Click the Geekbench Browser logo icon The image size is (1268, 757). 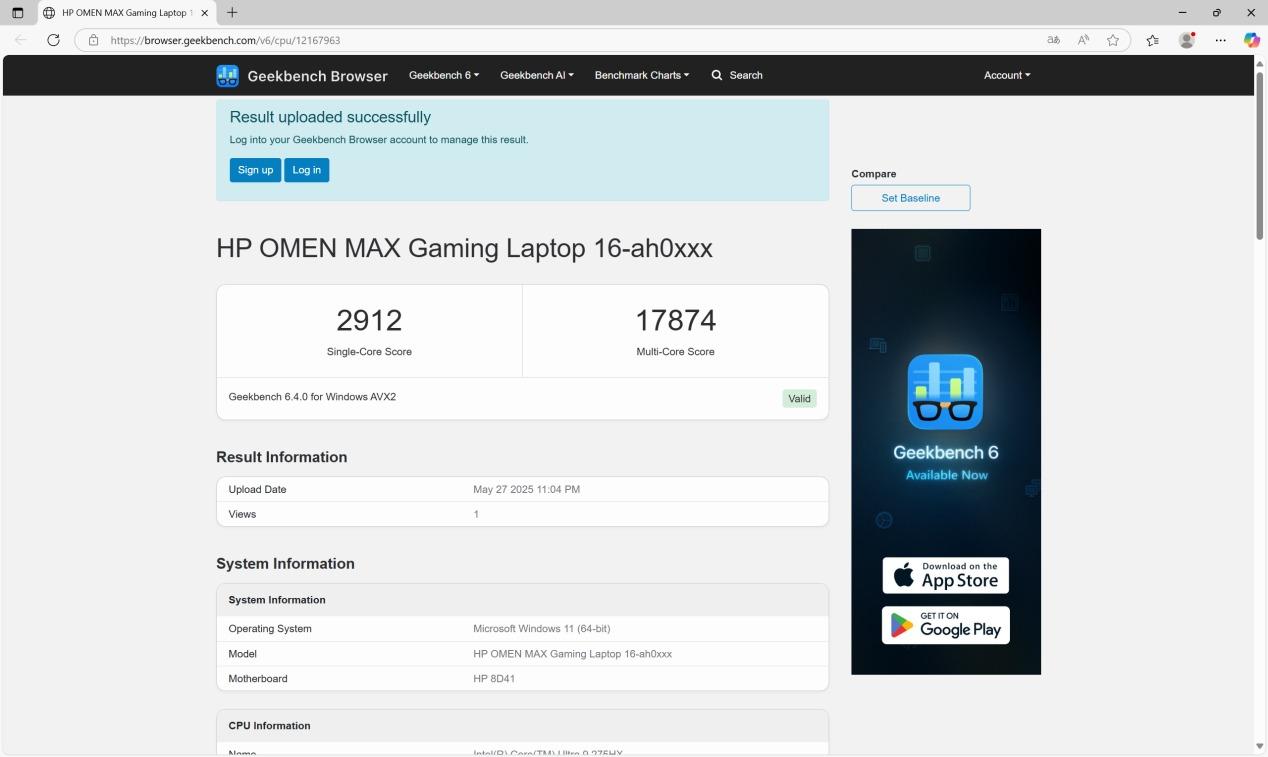(227, 75)
